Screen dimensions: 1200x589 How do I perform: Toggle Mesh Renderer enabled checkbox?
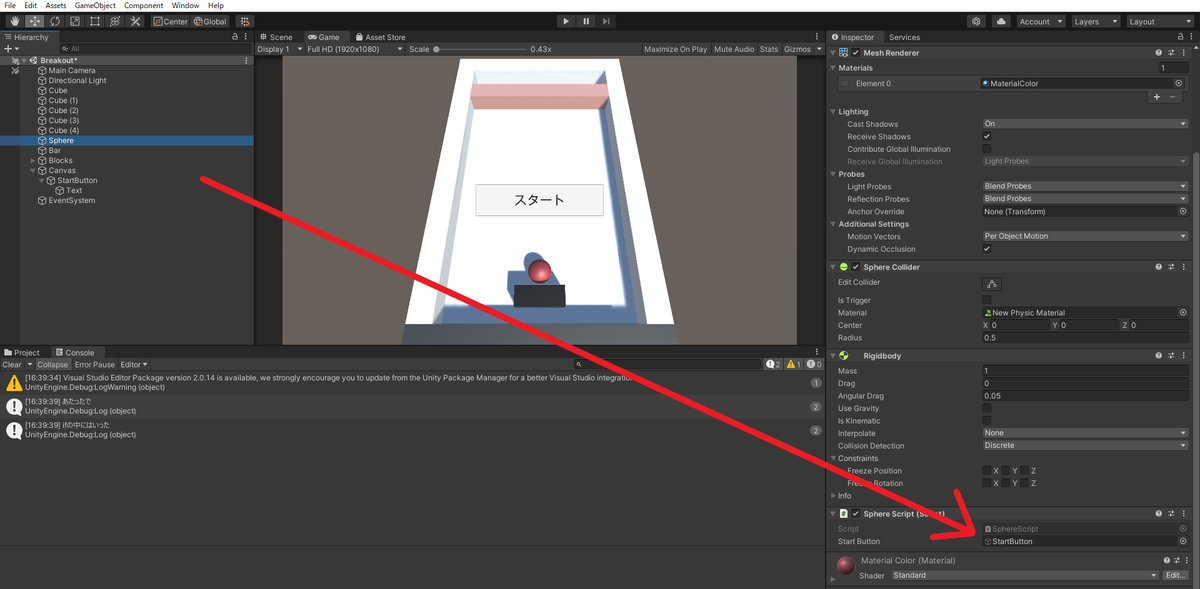click(x=856, y=53)
